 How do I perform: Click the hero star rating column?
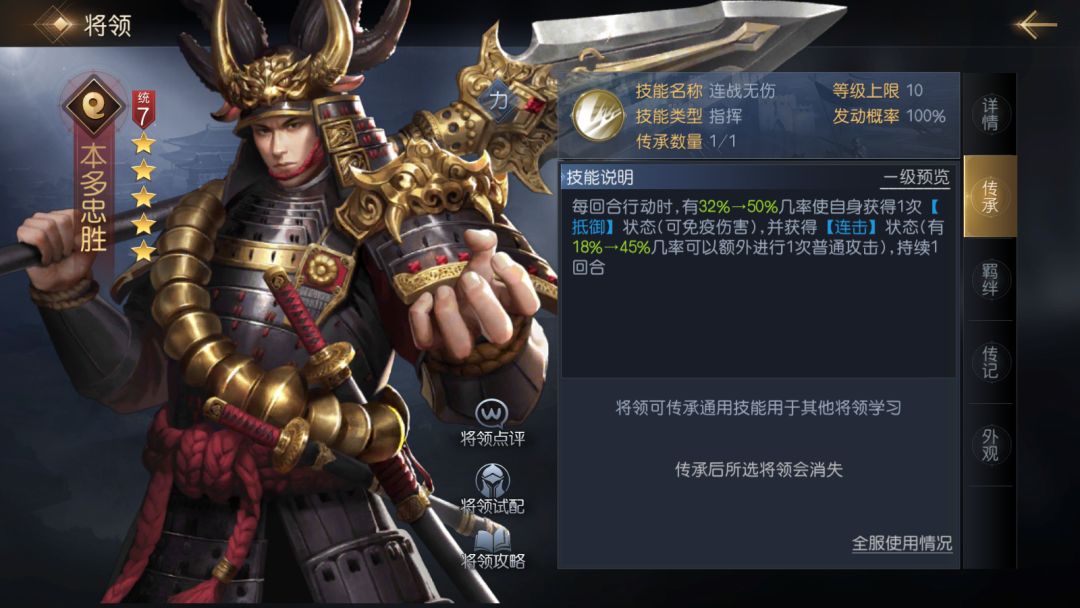[x=143, y=197]
